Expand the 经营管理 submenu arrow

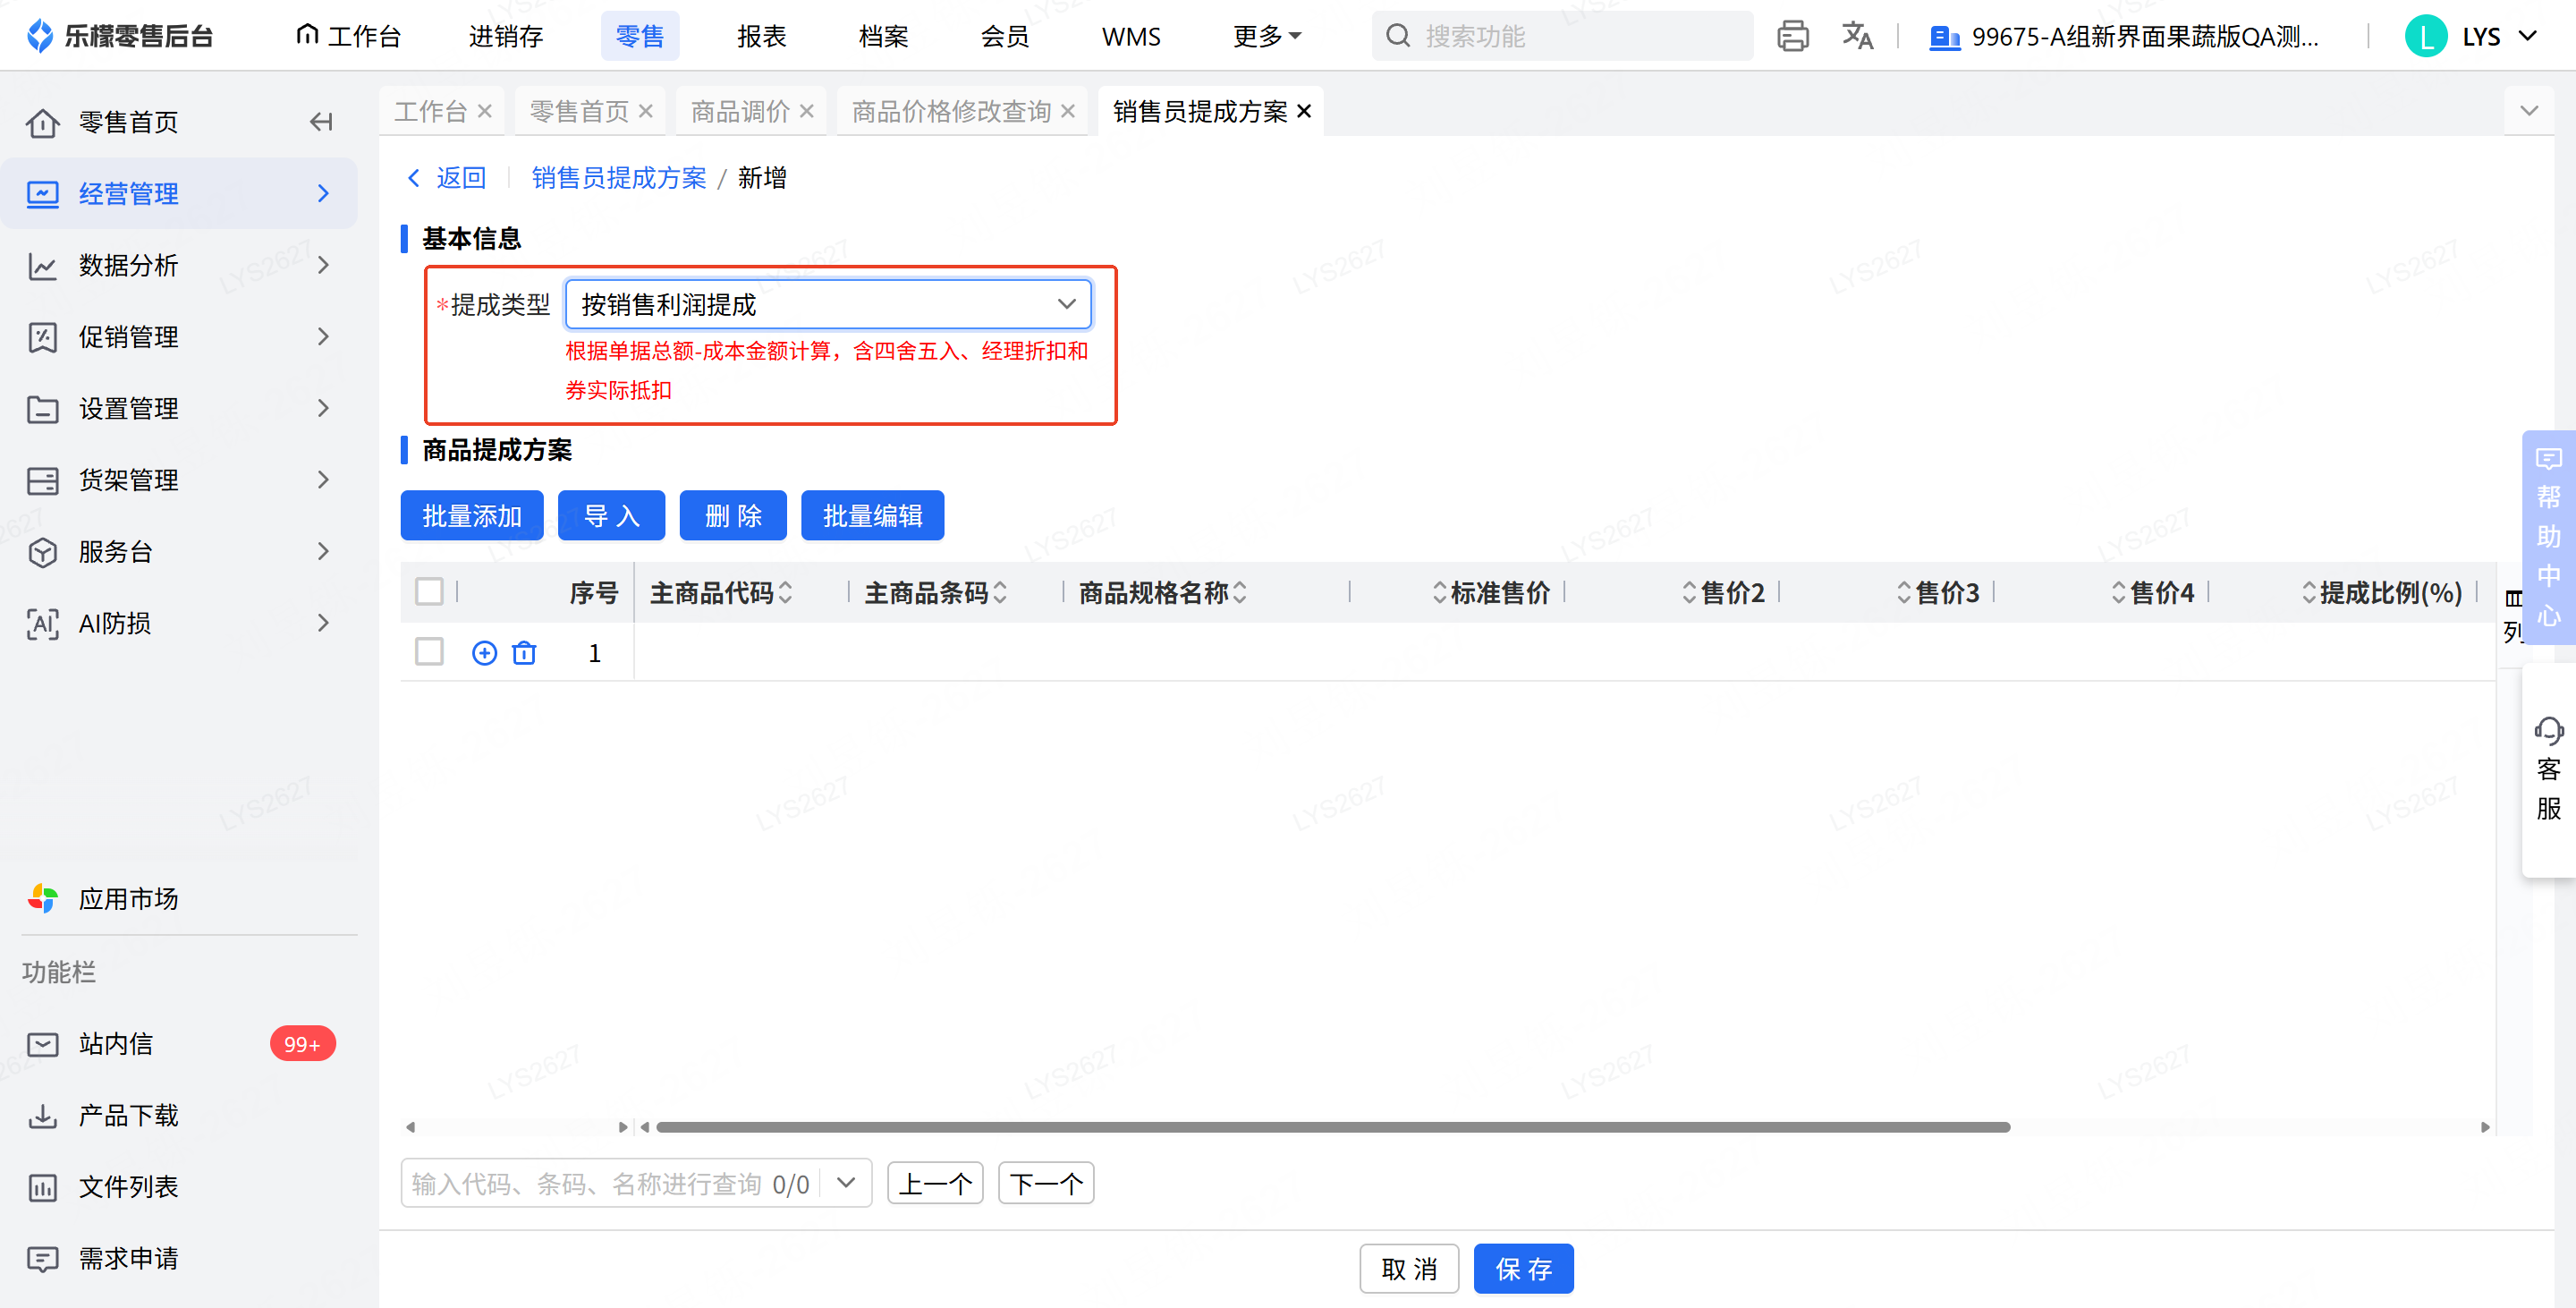tap(323, 194)
